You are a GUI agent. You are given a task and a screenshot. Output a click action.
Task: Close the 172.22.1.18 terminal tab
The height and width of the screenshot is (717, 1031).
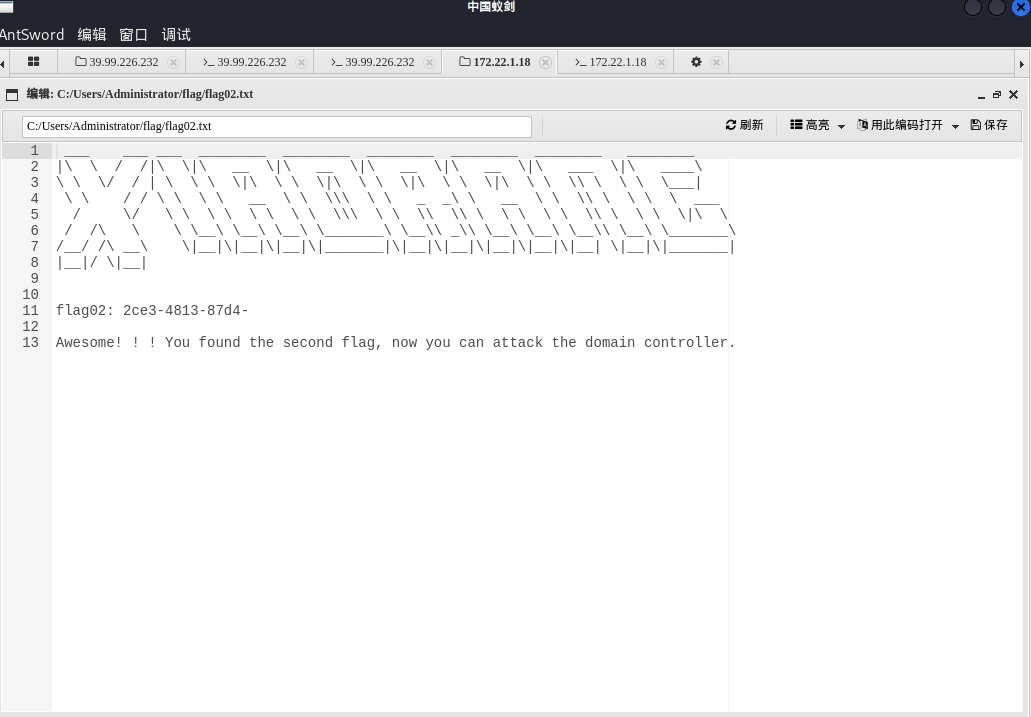point(661,62)
